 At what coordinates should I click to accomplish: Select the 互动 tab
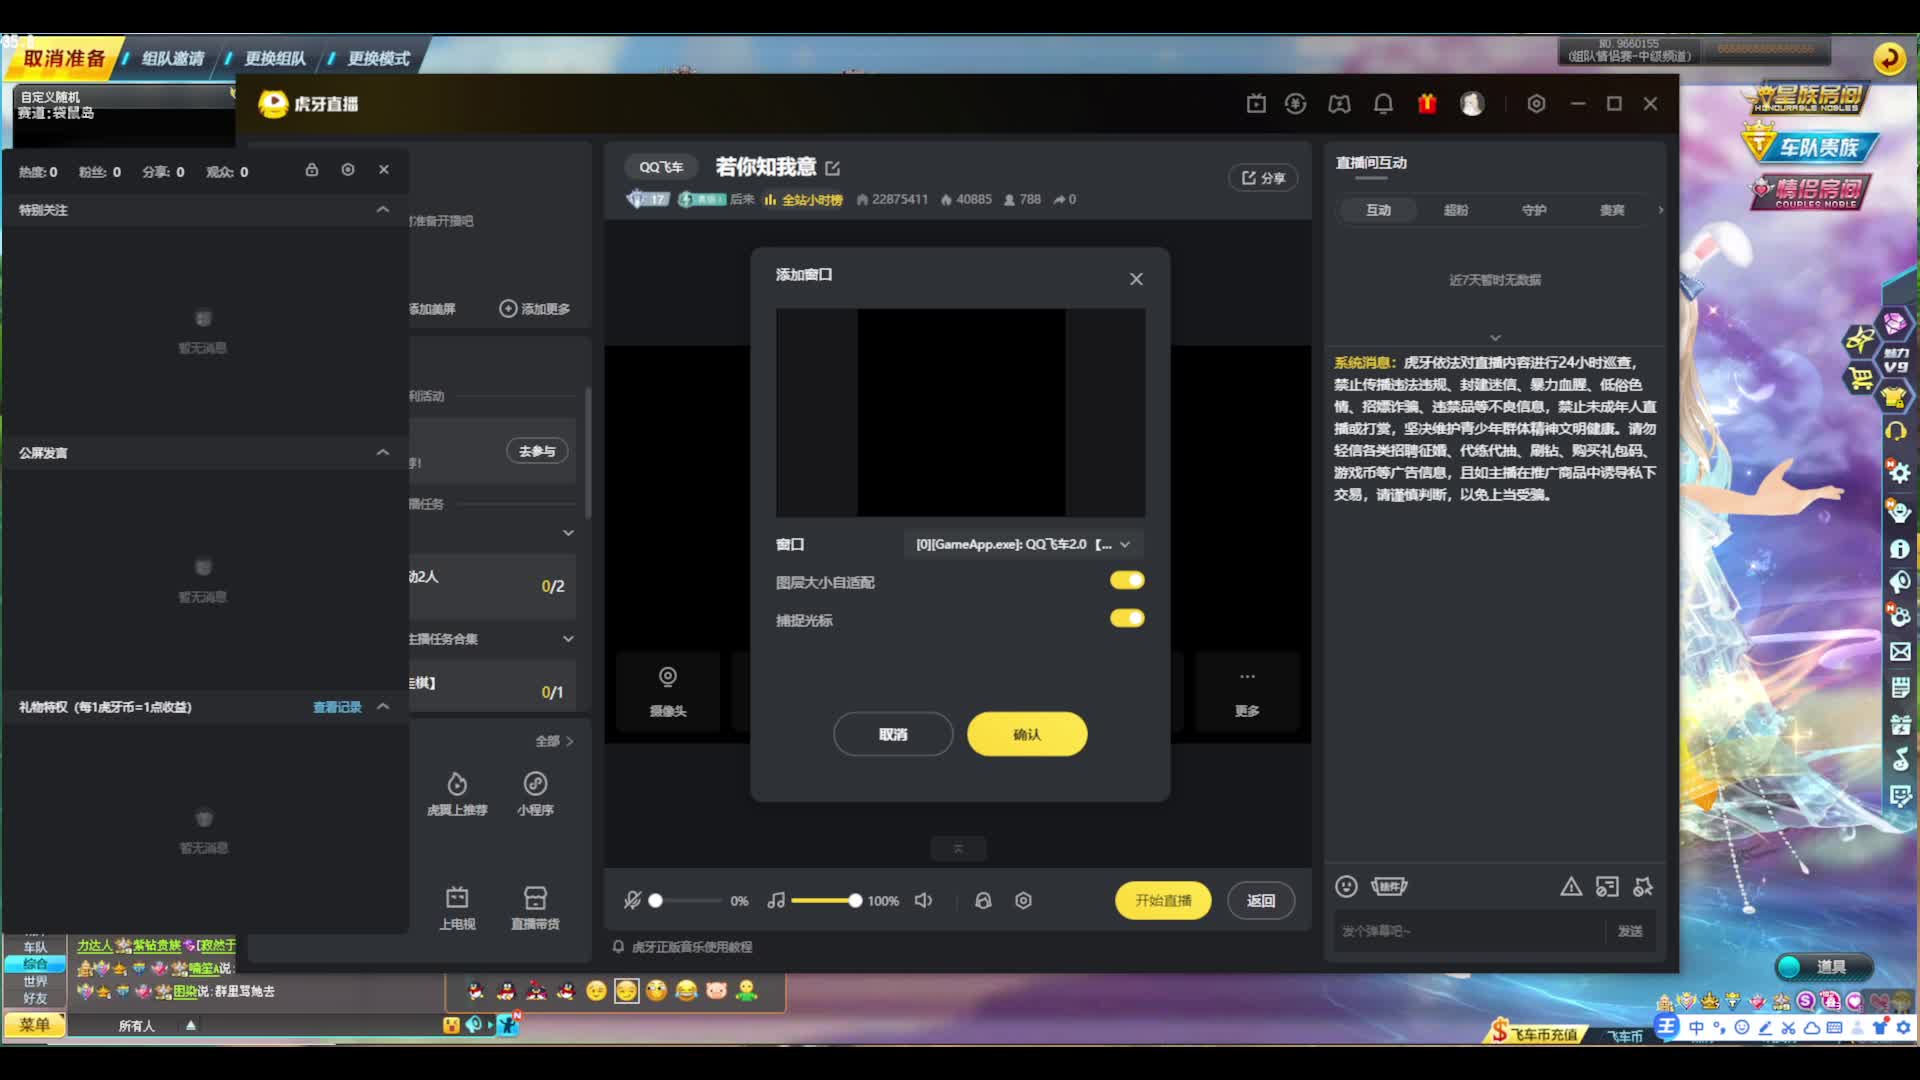[x=1379, y=210]
